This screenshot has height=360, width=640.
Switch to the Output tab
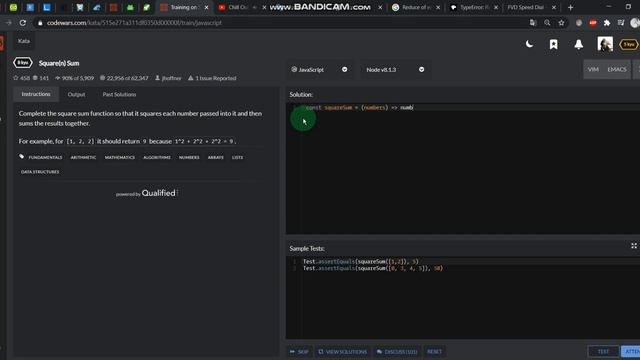pos(76,94)
